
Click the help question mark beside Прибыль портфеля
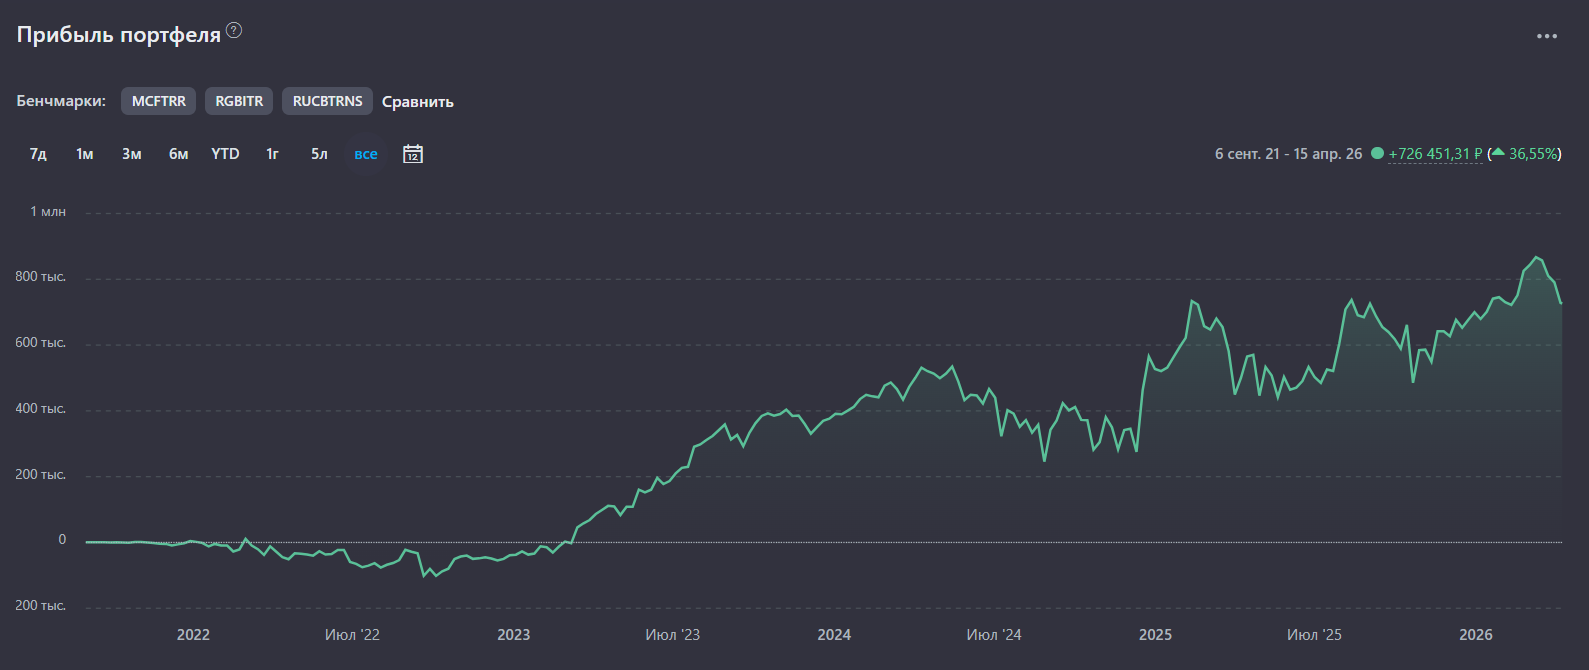(234, 30)
